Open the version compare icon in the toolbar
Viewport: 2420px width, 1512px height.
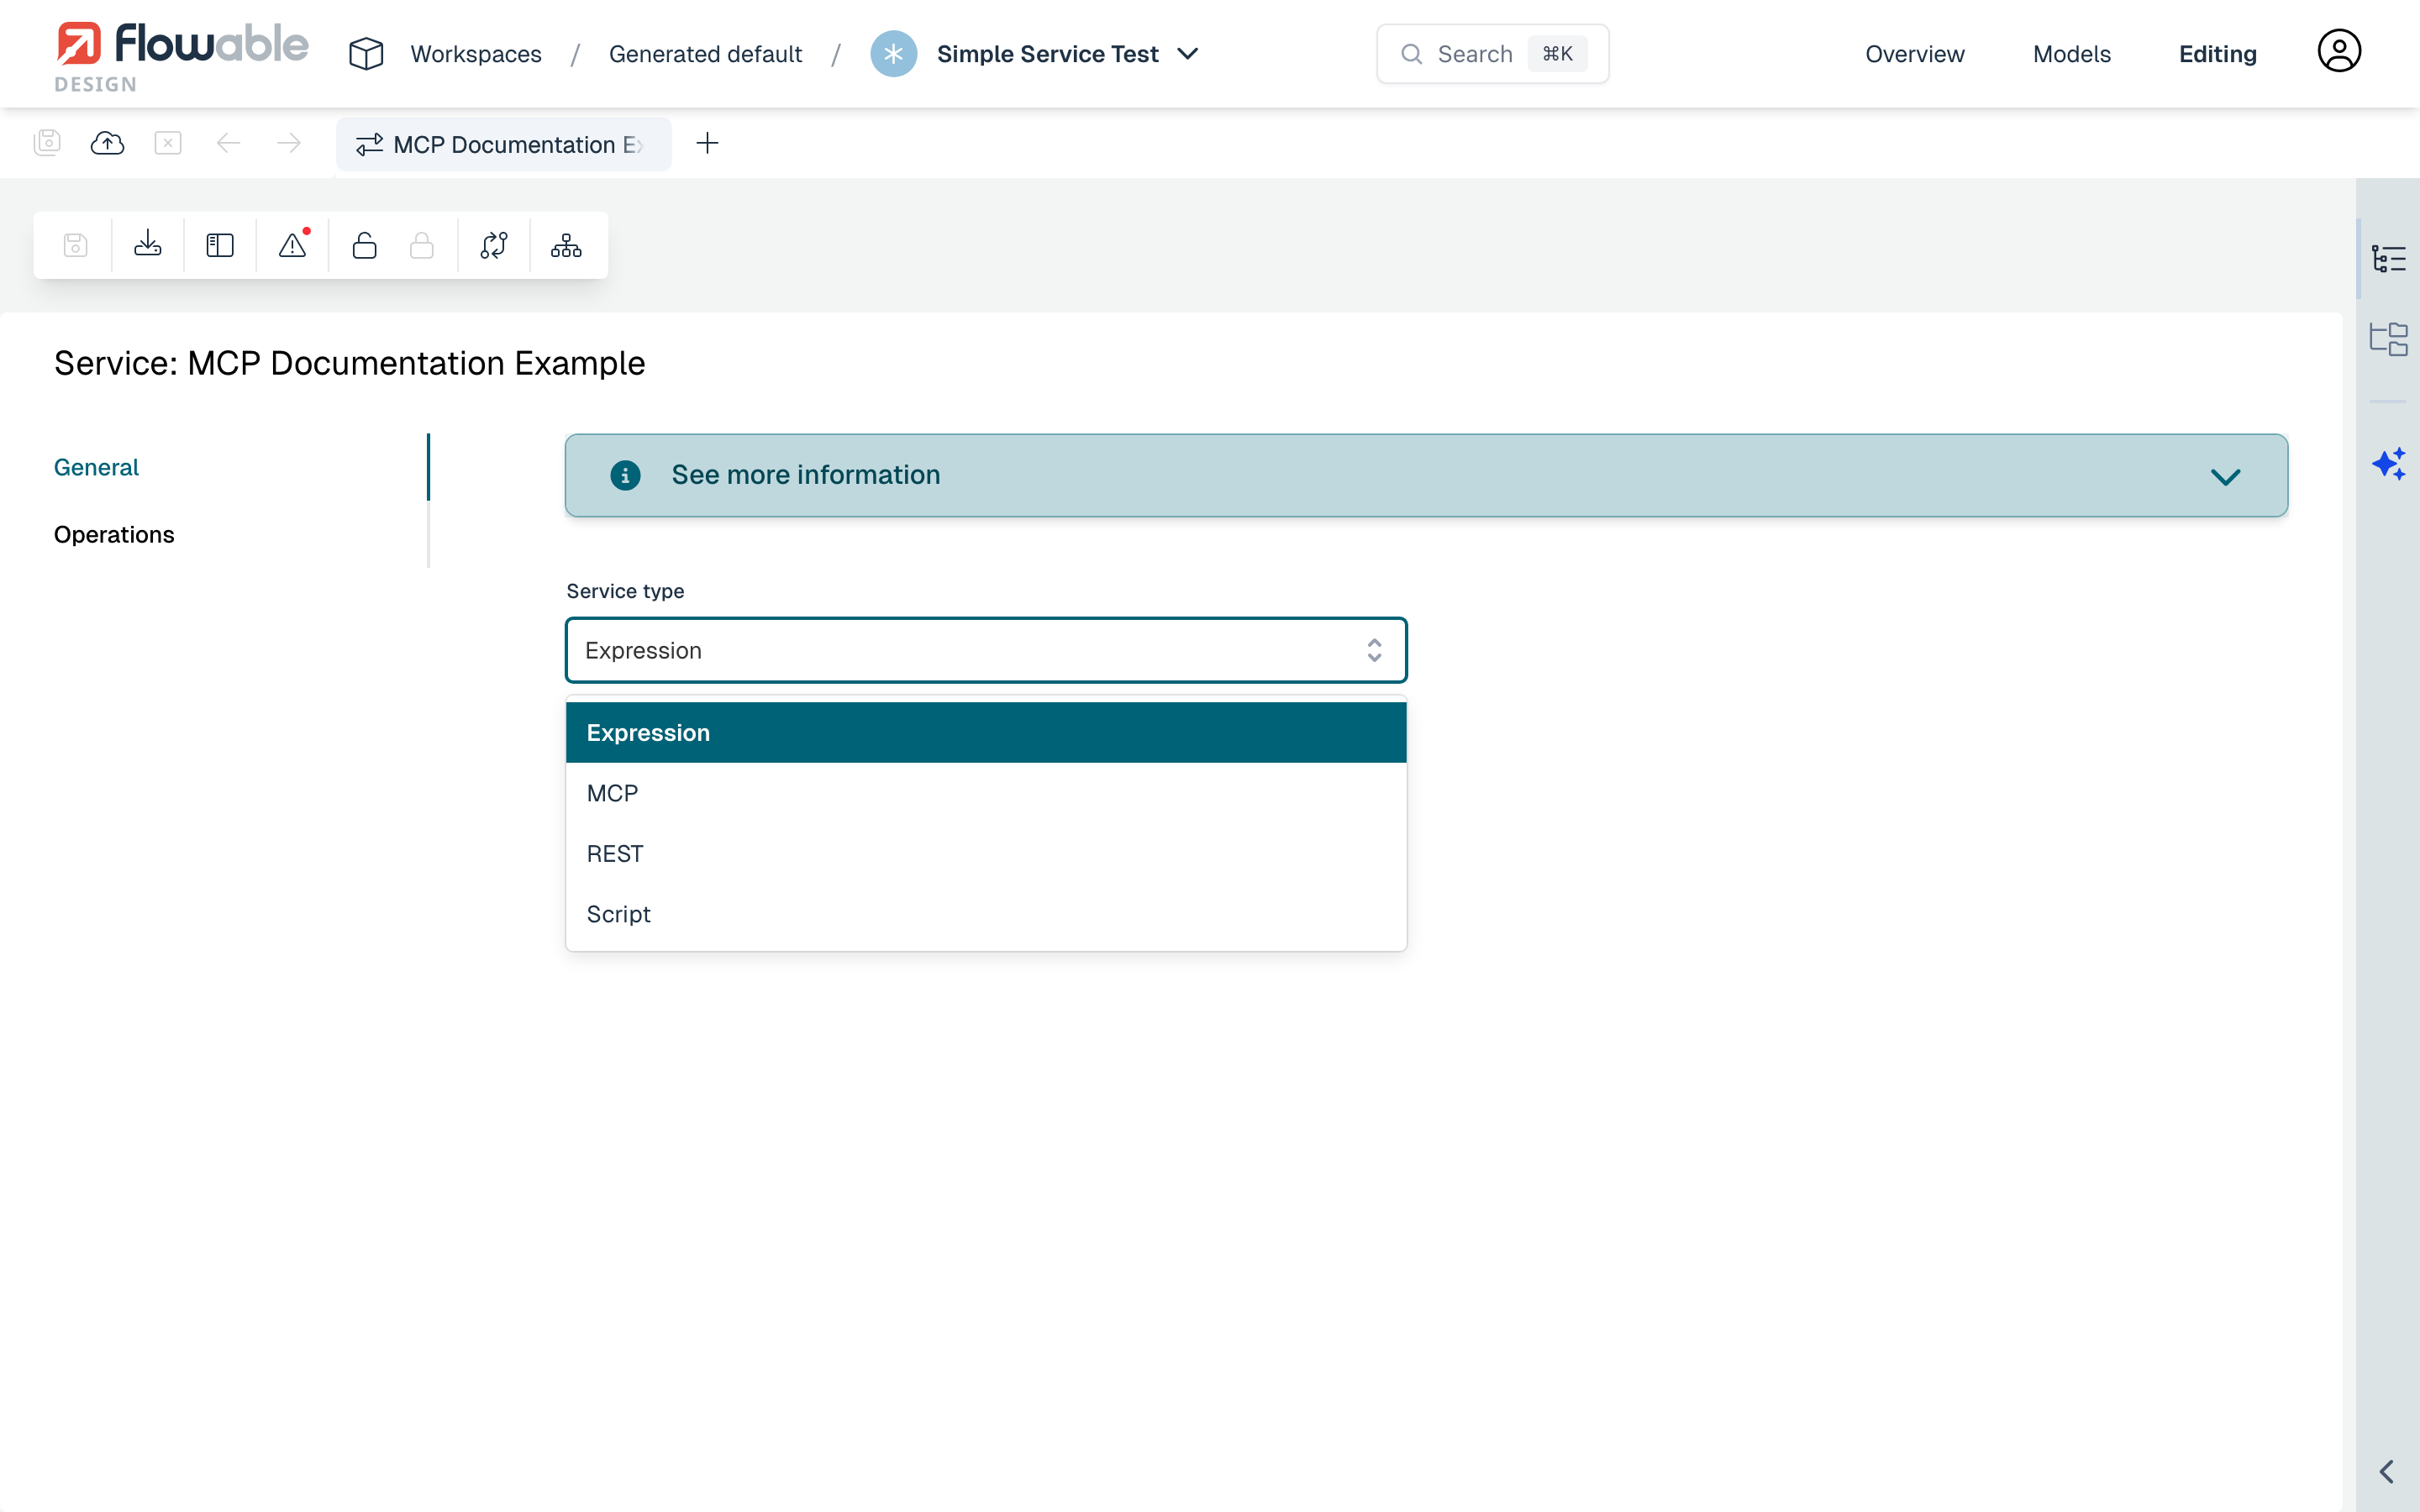point(494,245)
